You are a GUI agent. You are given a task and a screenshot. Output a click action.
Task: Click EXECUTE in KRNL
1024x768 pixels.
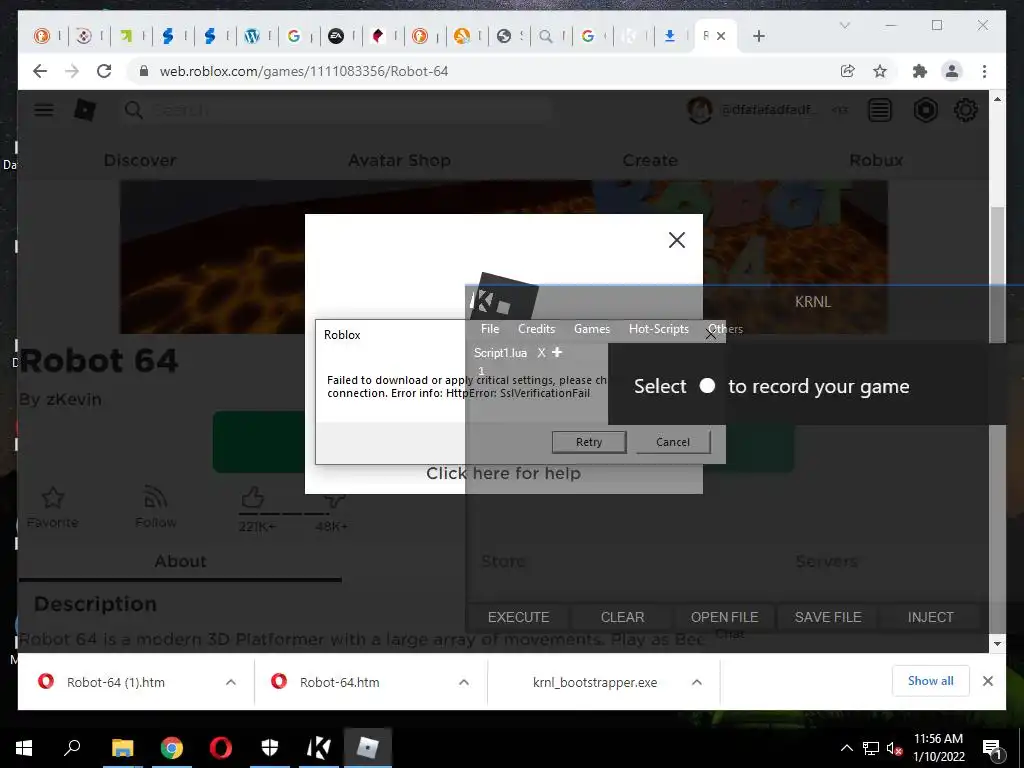(x=519, y=617)
